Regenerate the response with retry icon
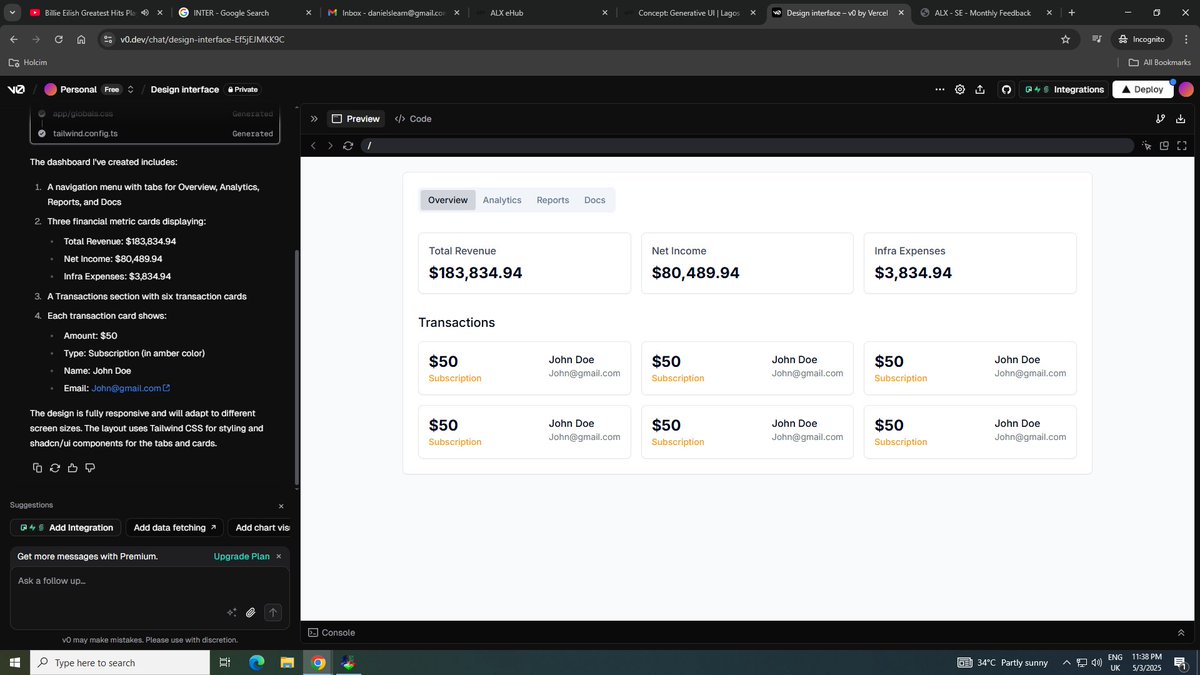This screenshot has height=675, width=1200. point(55,467)
